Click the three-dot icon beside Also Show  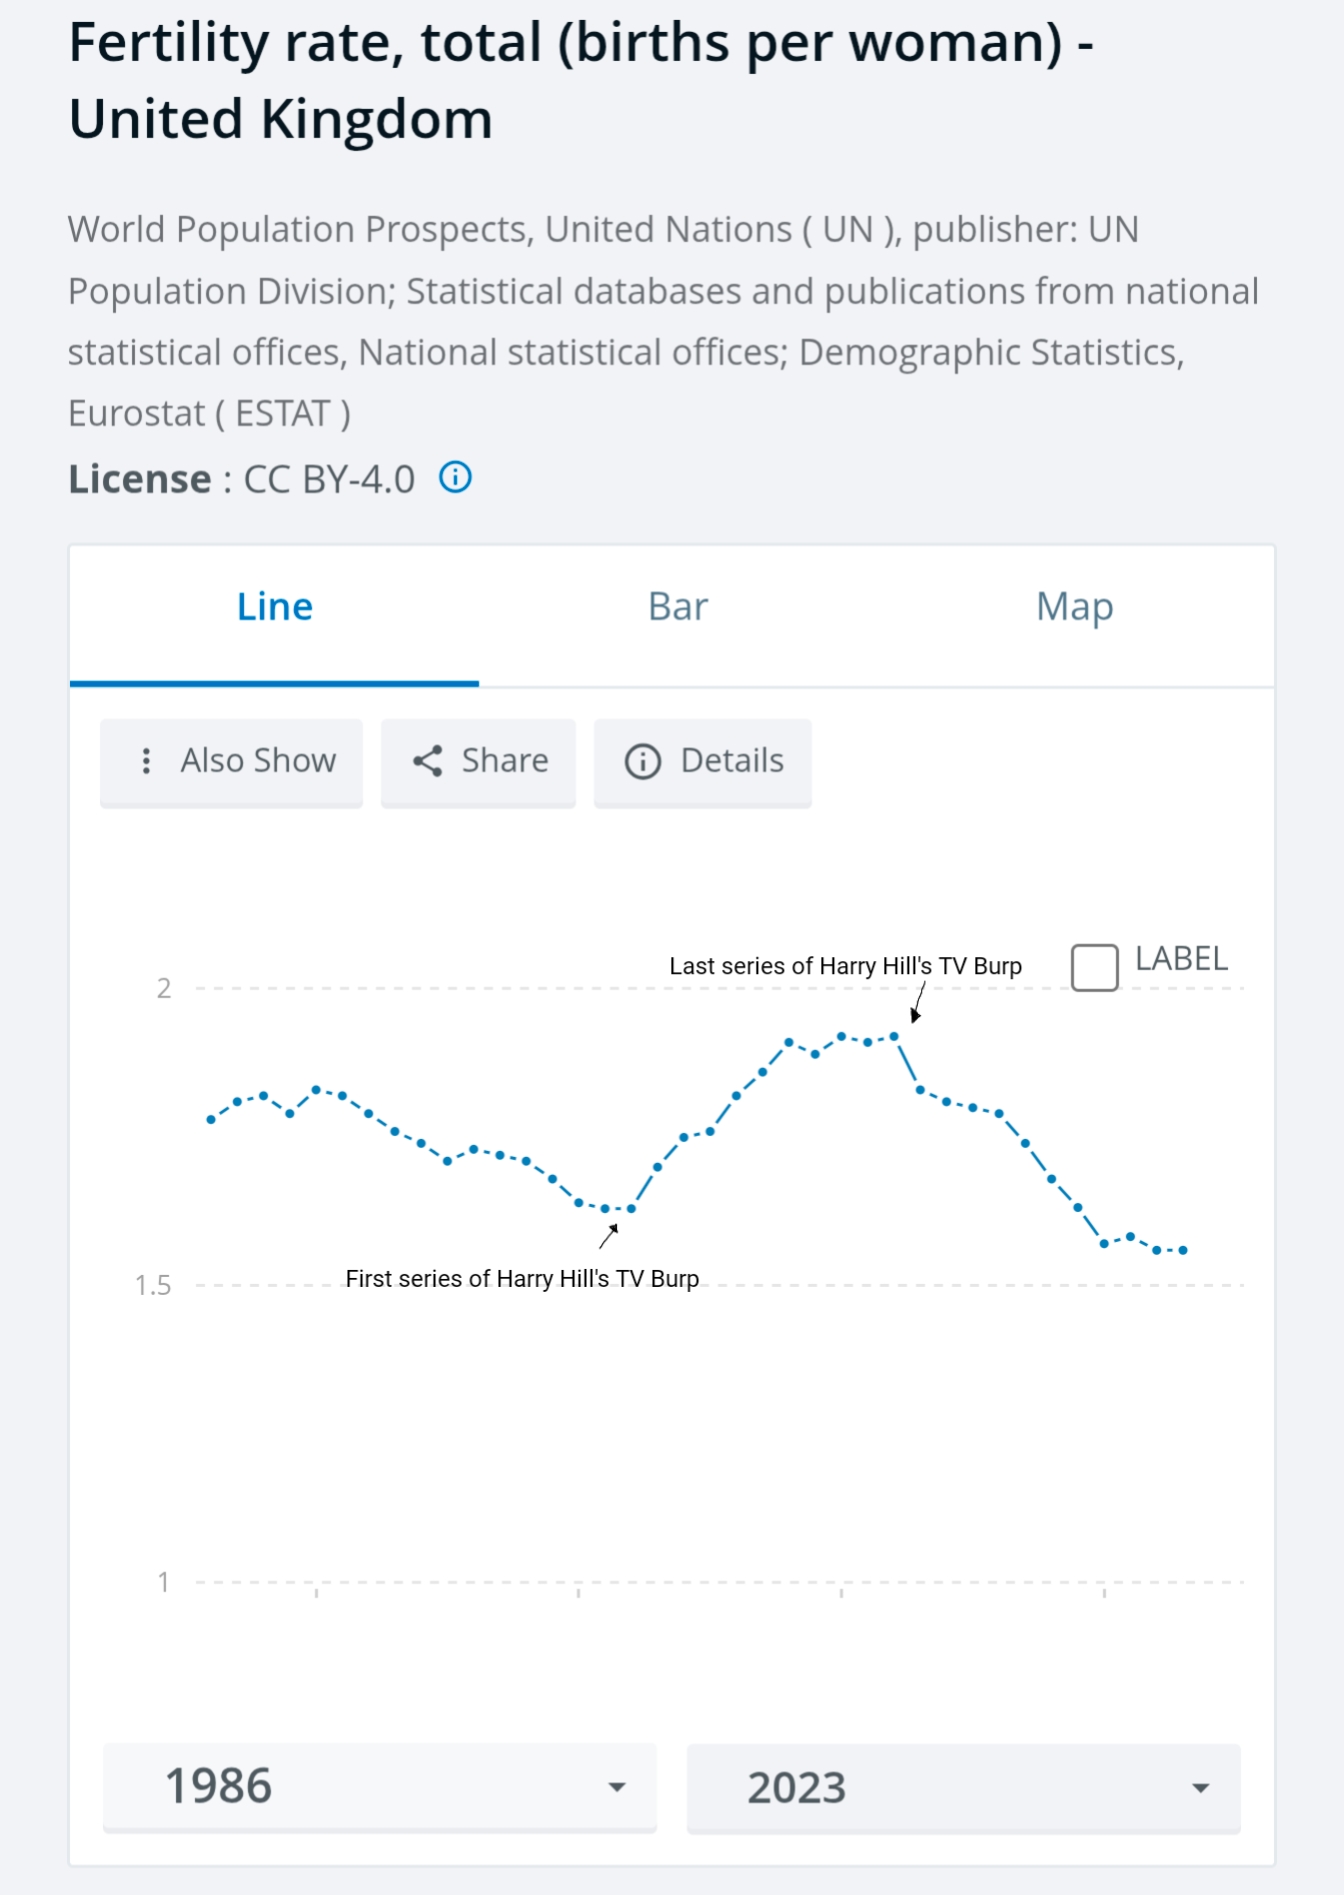[146, 761]
